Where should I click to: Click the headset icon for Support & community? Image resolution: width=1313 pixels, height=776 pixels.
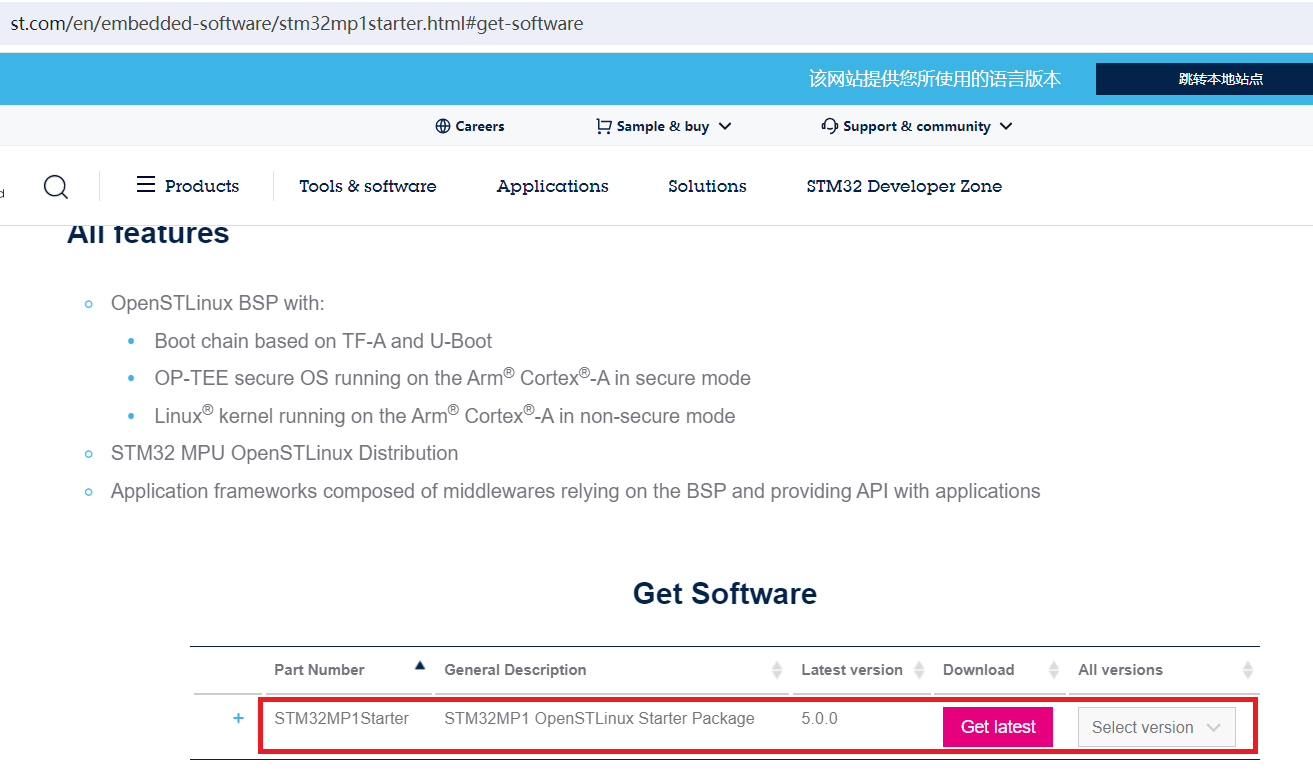click(x=829, y=126)
